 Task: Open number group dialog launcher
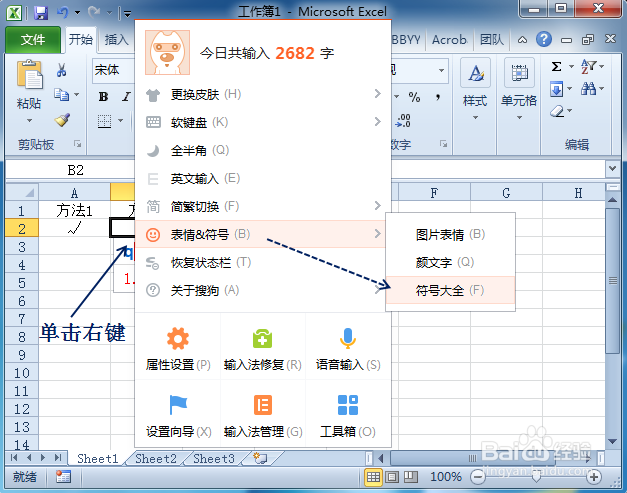tap(443, 144)
